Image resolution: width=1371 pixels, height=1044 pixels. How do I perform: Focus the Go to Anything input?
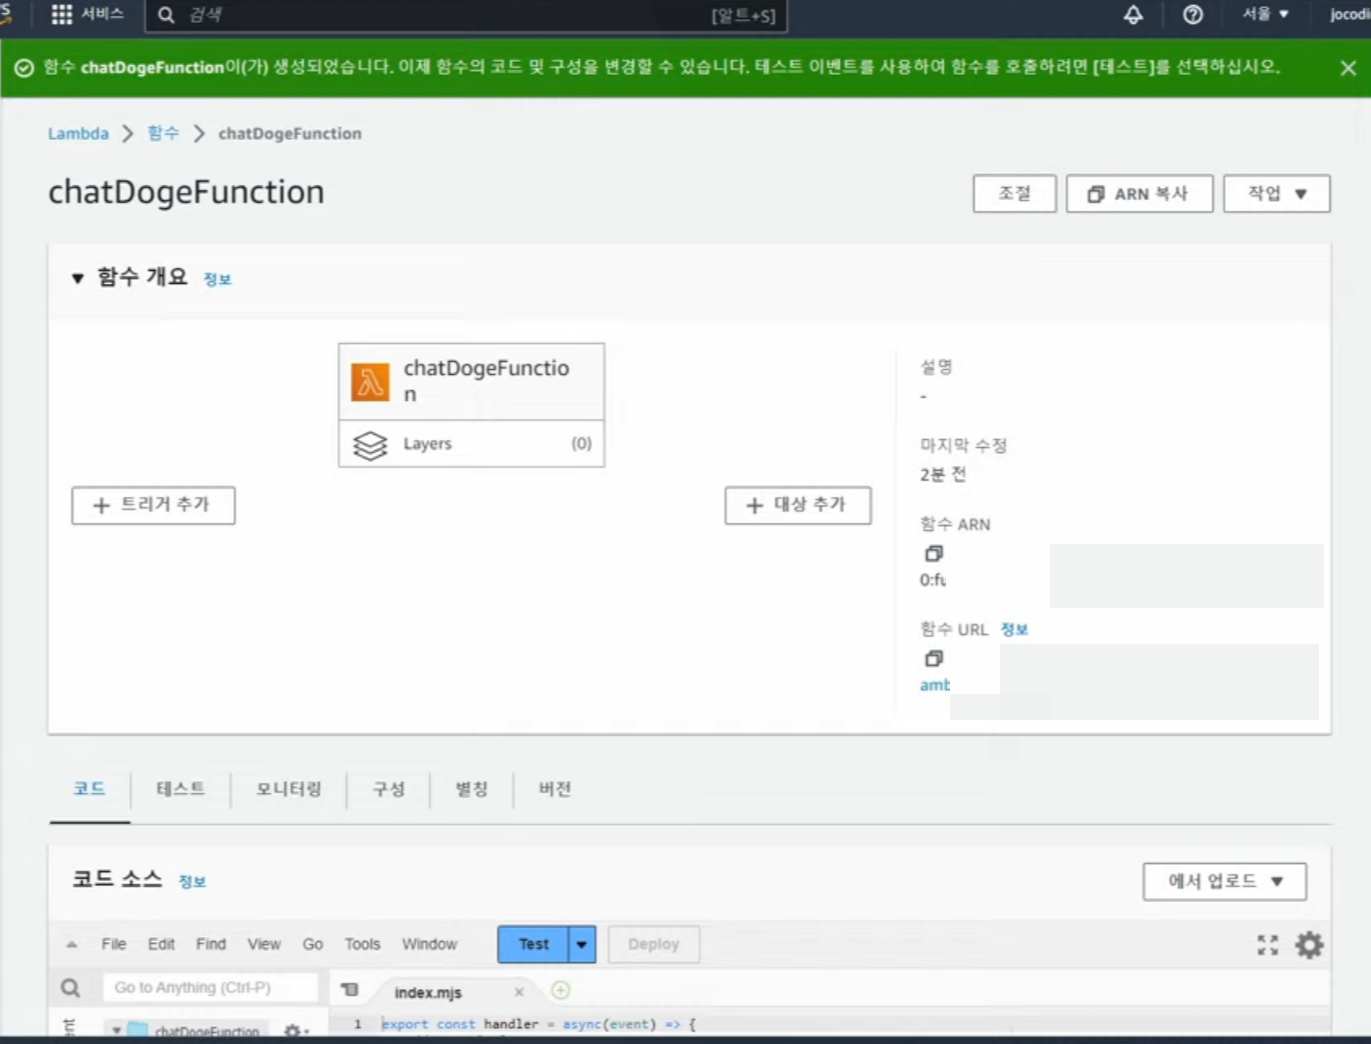point(210,988)
